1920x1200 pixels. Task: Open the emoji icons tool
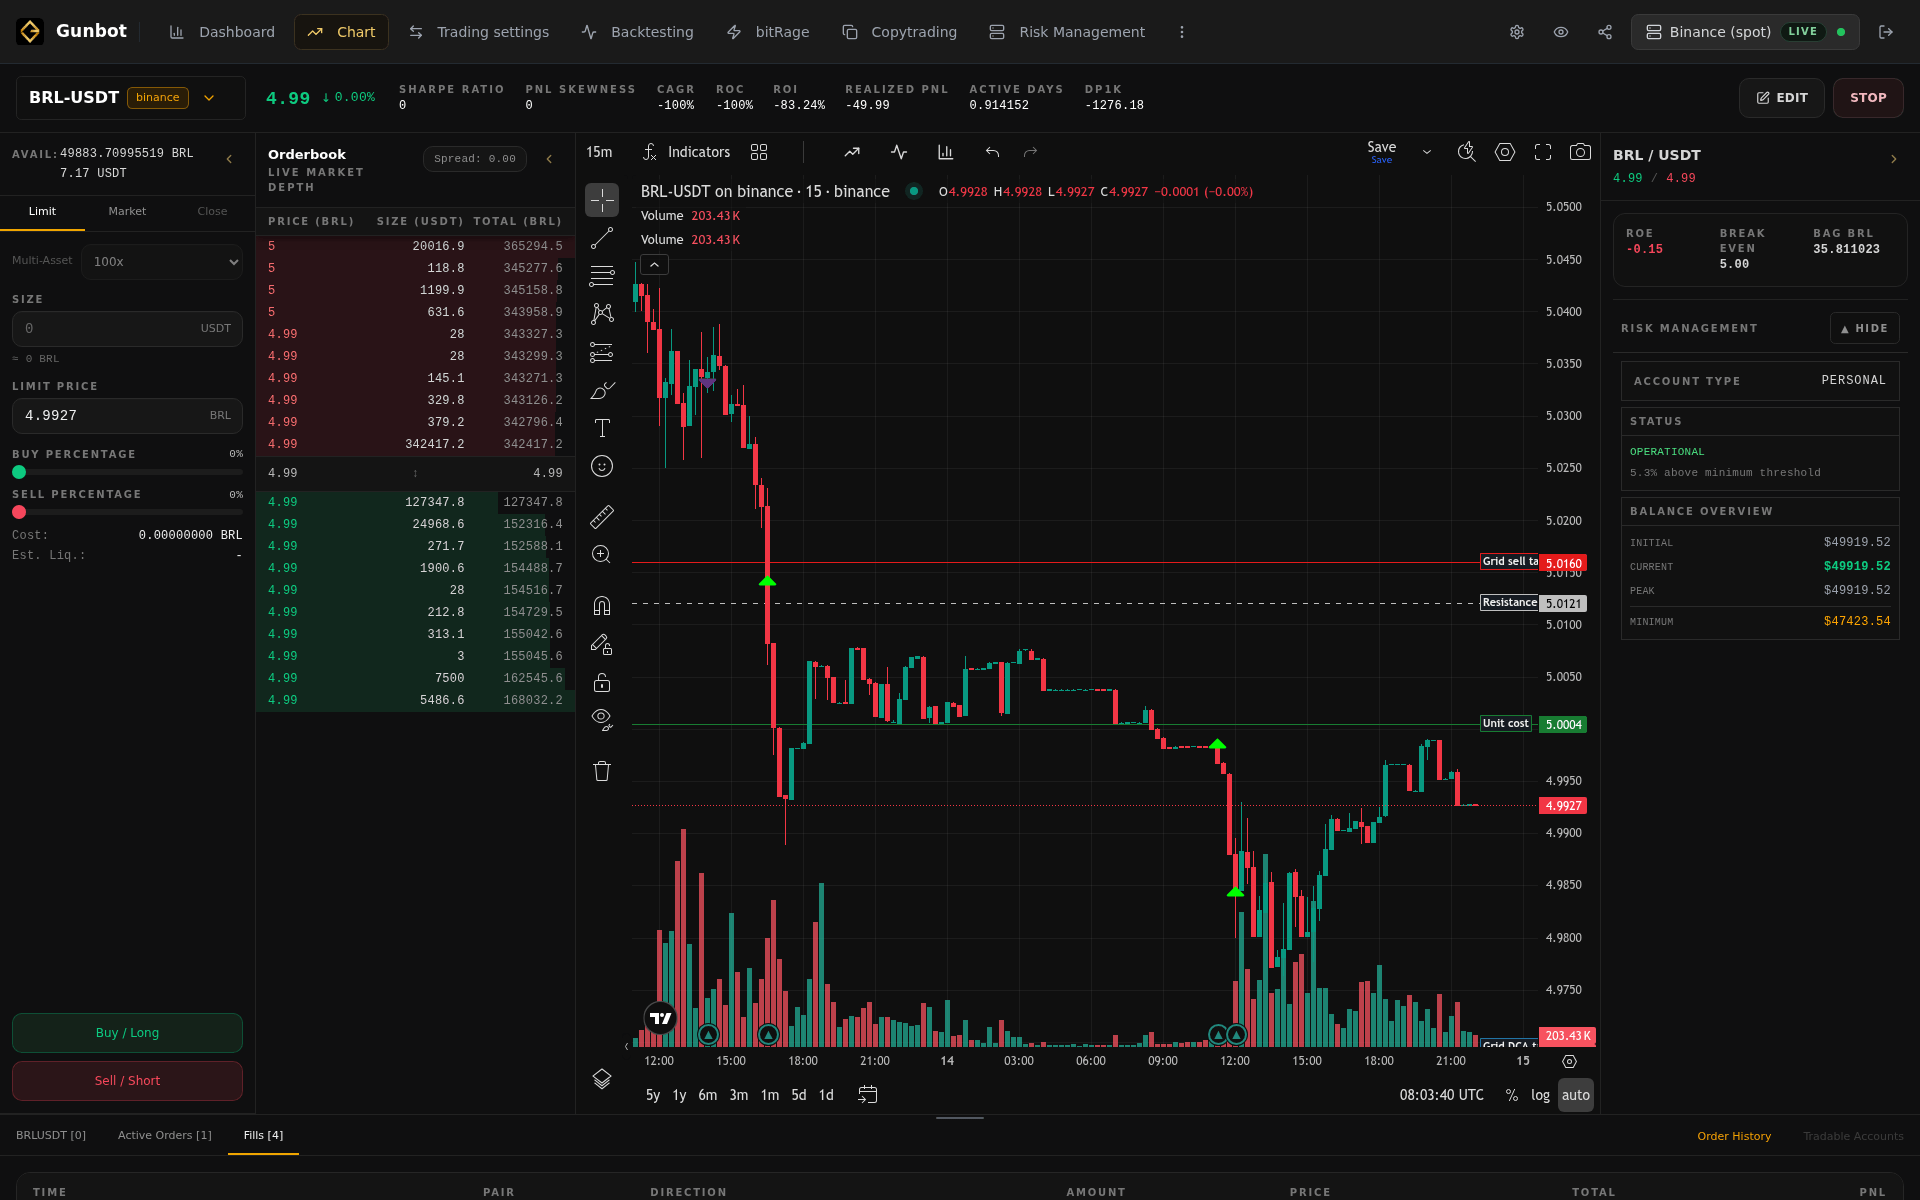click(x=602, y=466)
